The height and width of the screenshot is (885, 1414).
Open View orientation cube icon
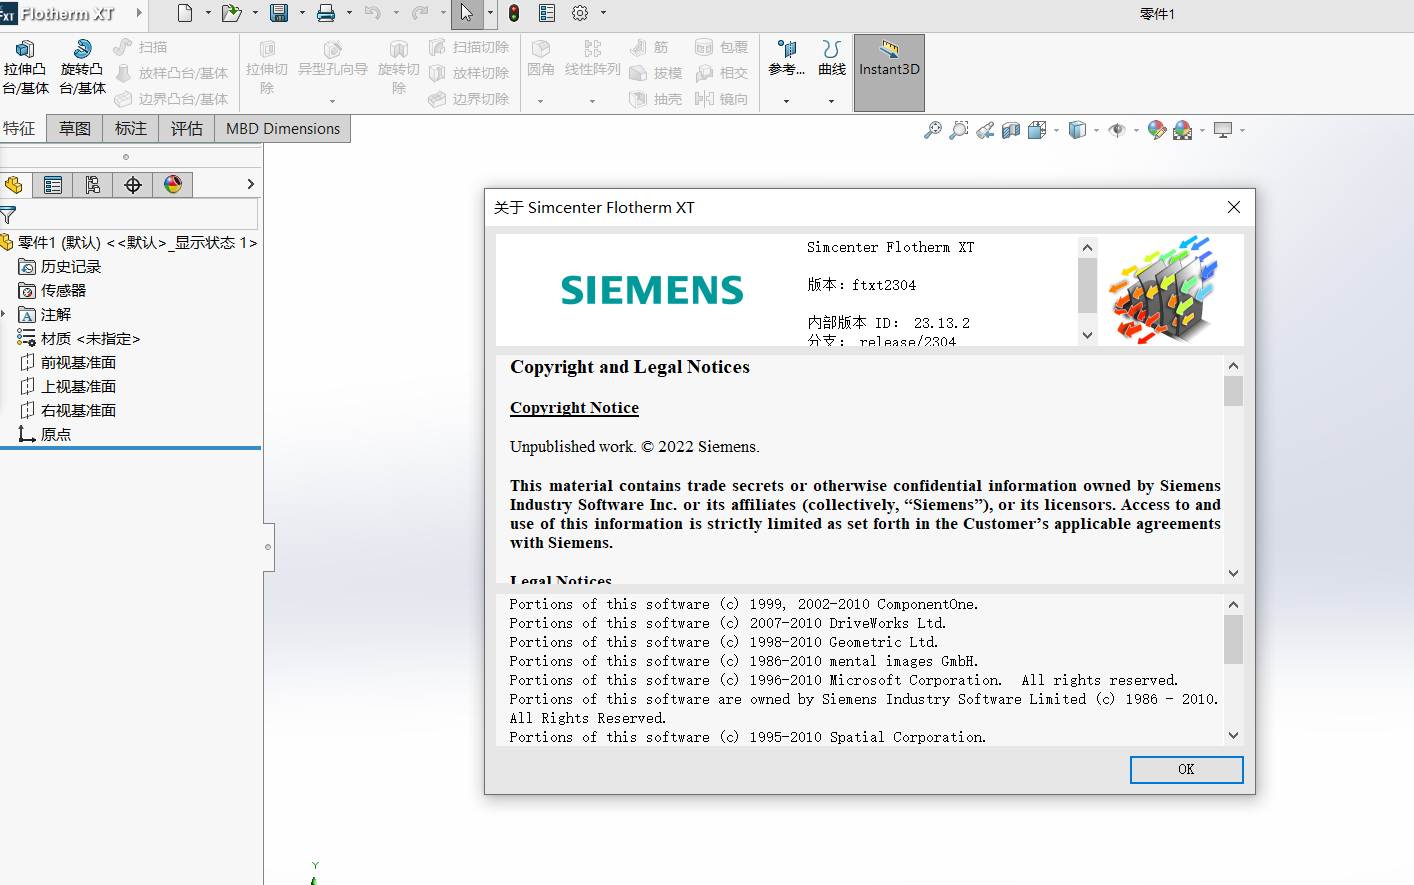pos(1037,130)
